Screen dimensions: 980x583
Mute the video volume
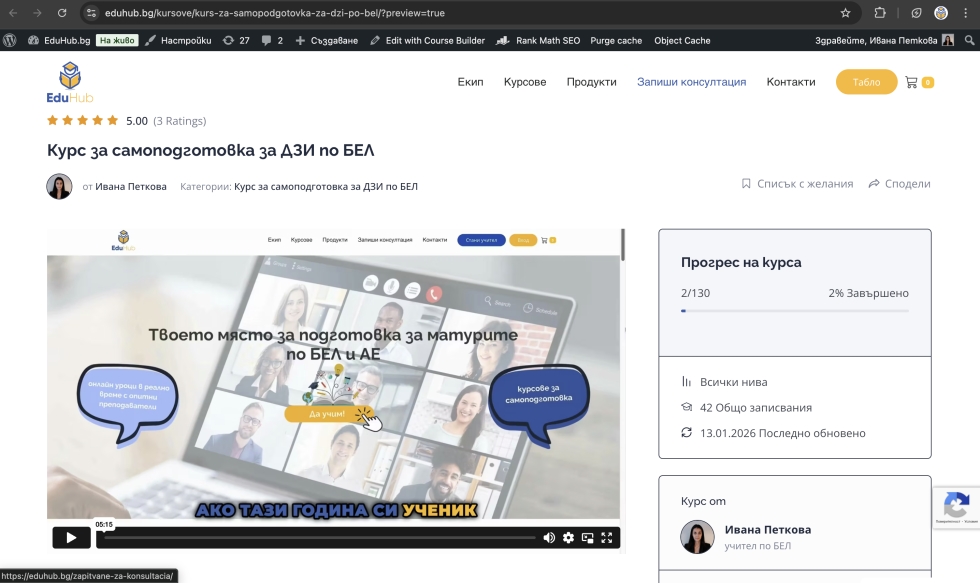pyautogui.click(x=549, y=537)
